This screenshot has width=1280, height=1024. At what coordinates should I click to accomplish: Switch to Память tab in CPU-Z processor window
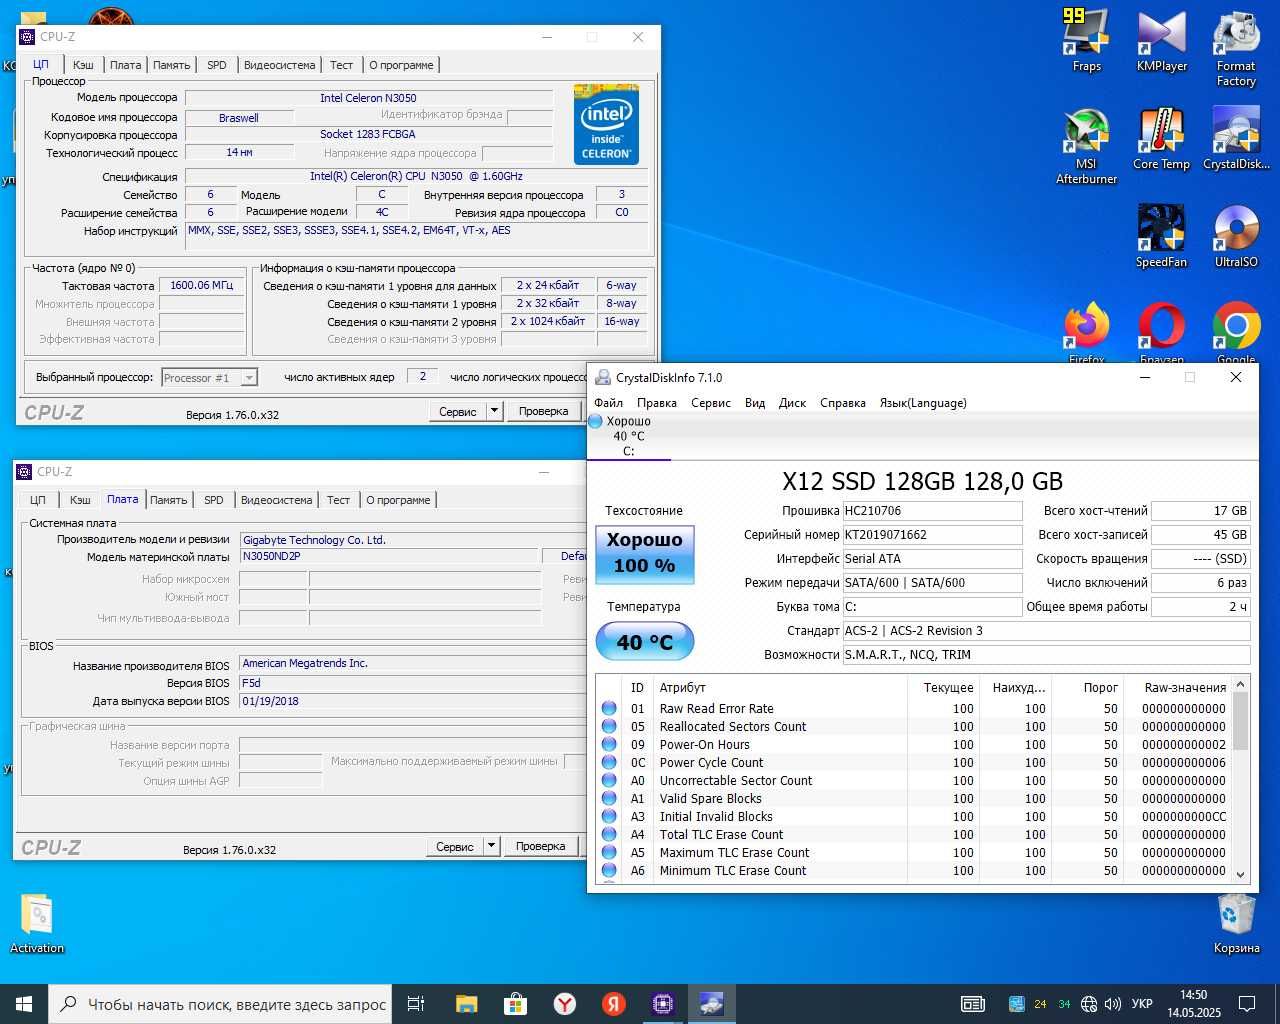pos(172,65)
